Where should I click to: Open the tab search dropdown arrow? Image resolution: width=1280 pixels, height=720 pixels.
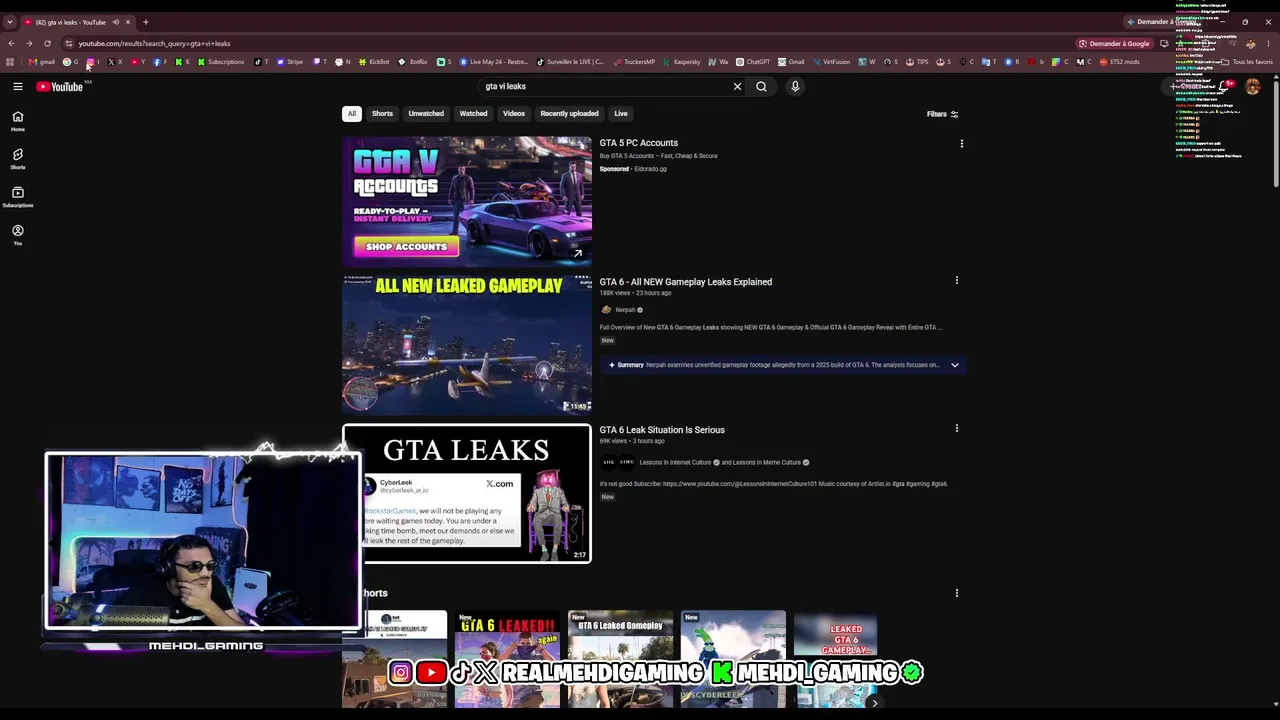tap(10, 22)
